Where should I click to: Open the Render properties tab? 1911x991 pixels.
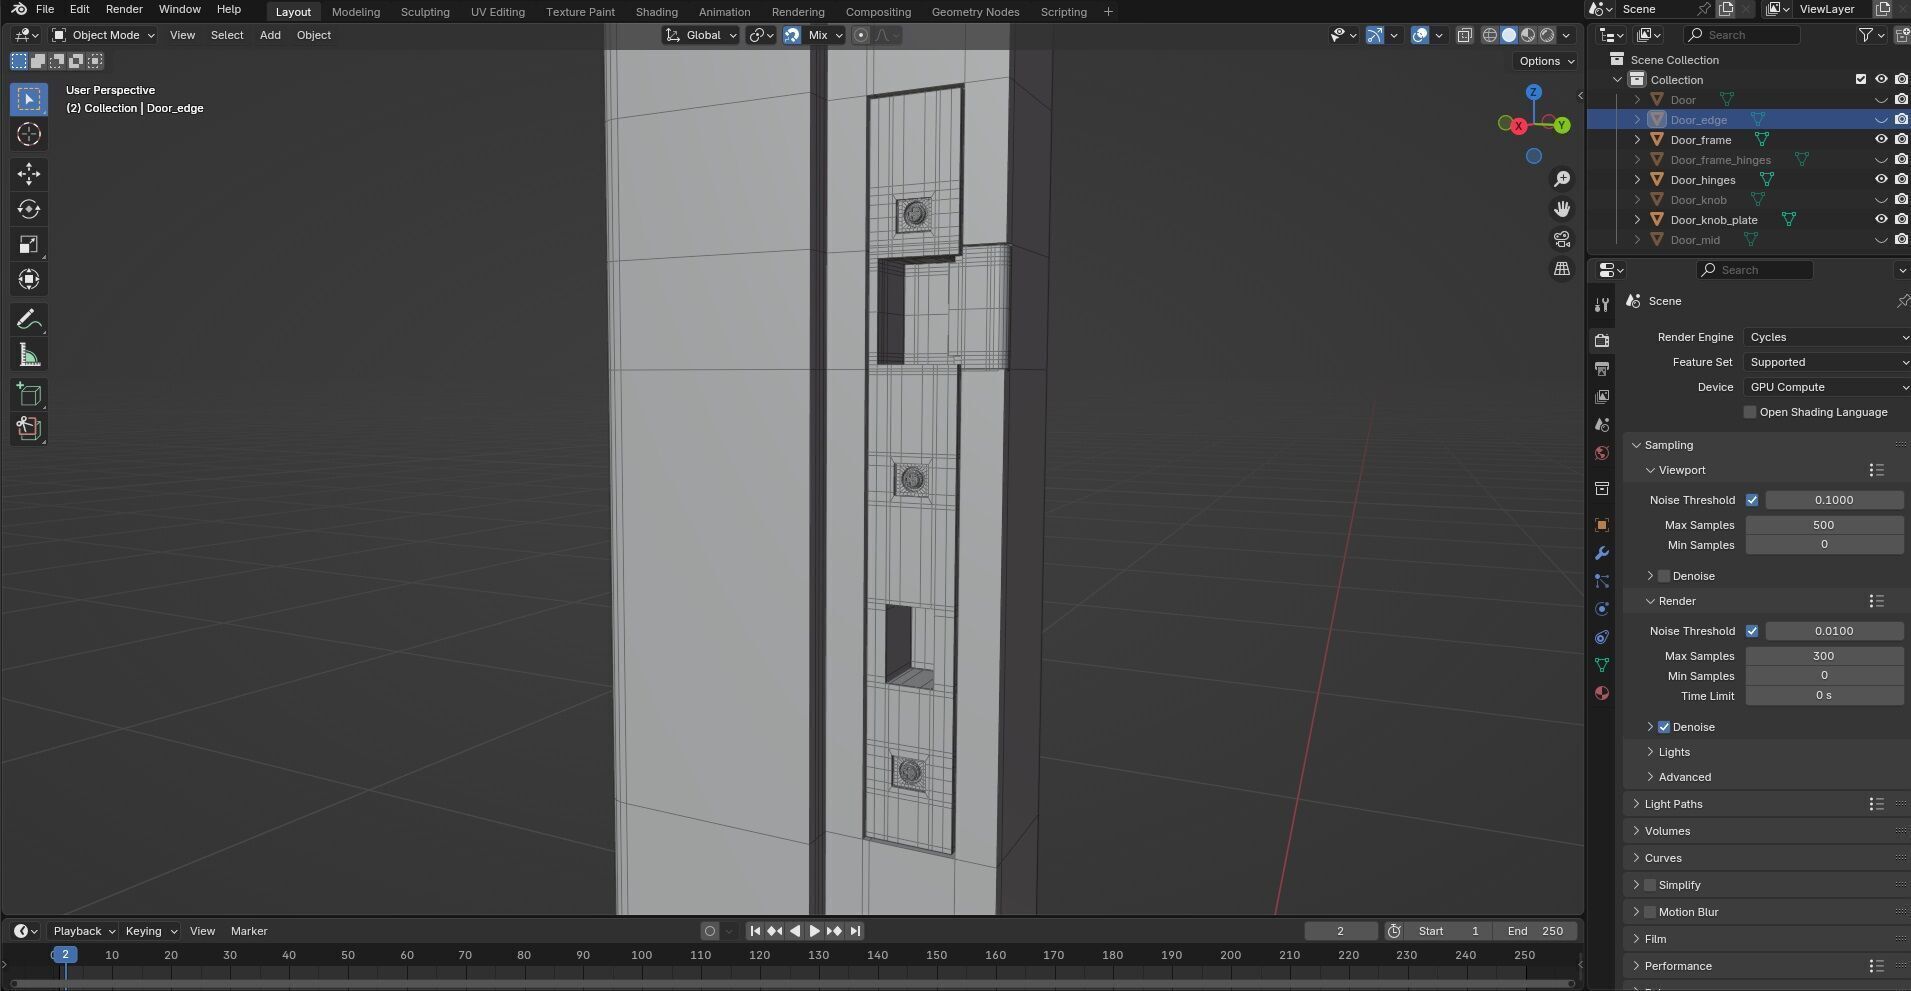[1602, 341]
